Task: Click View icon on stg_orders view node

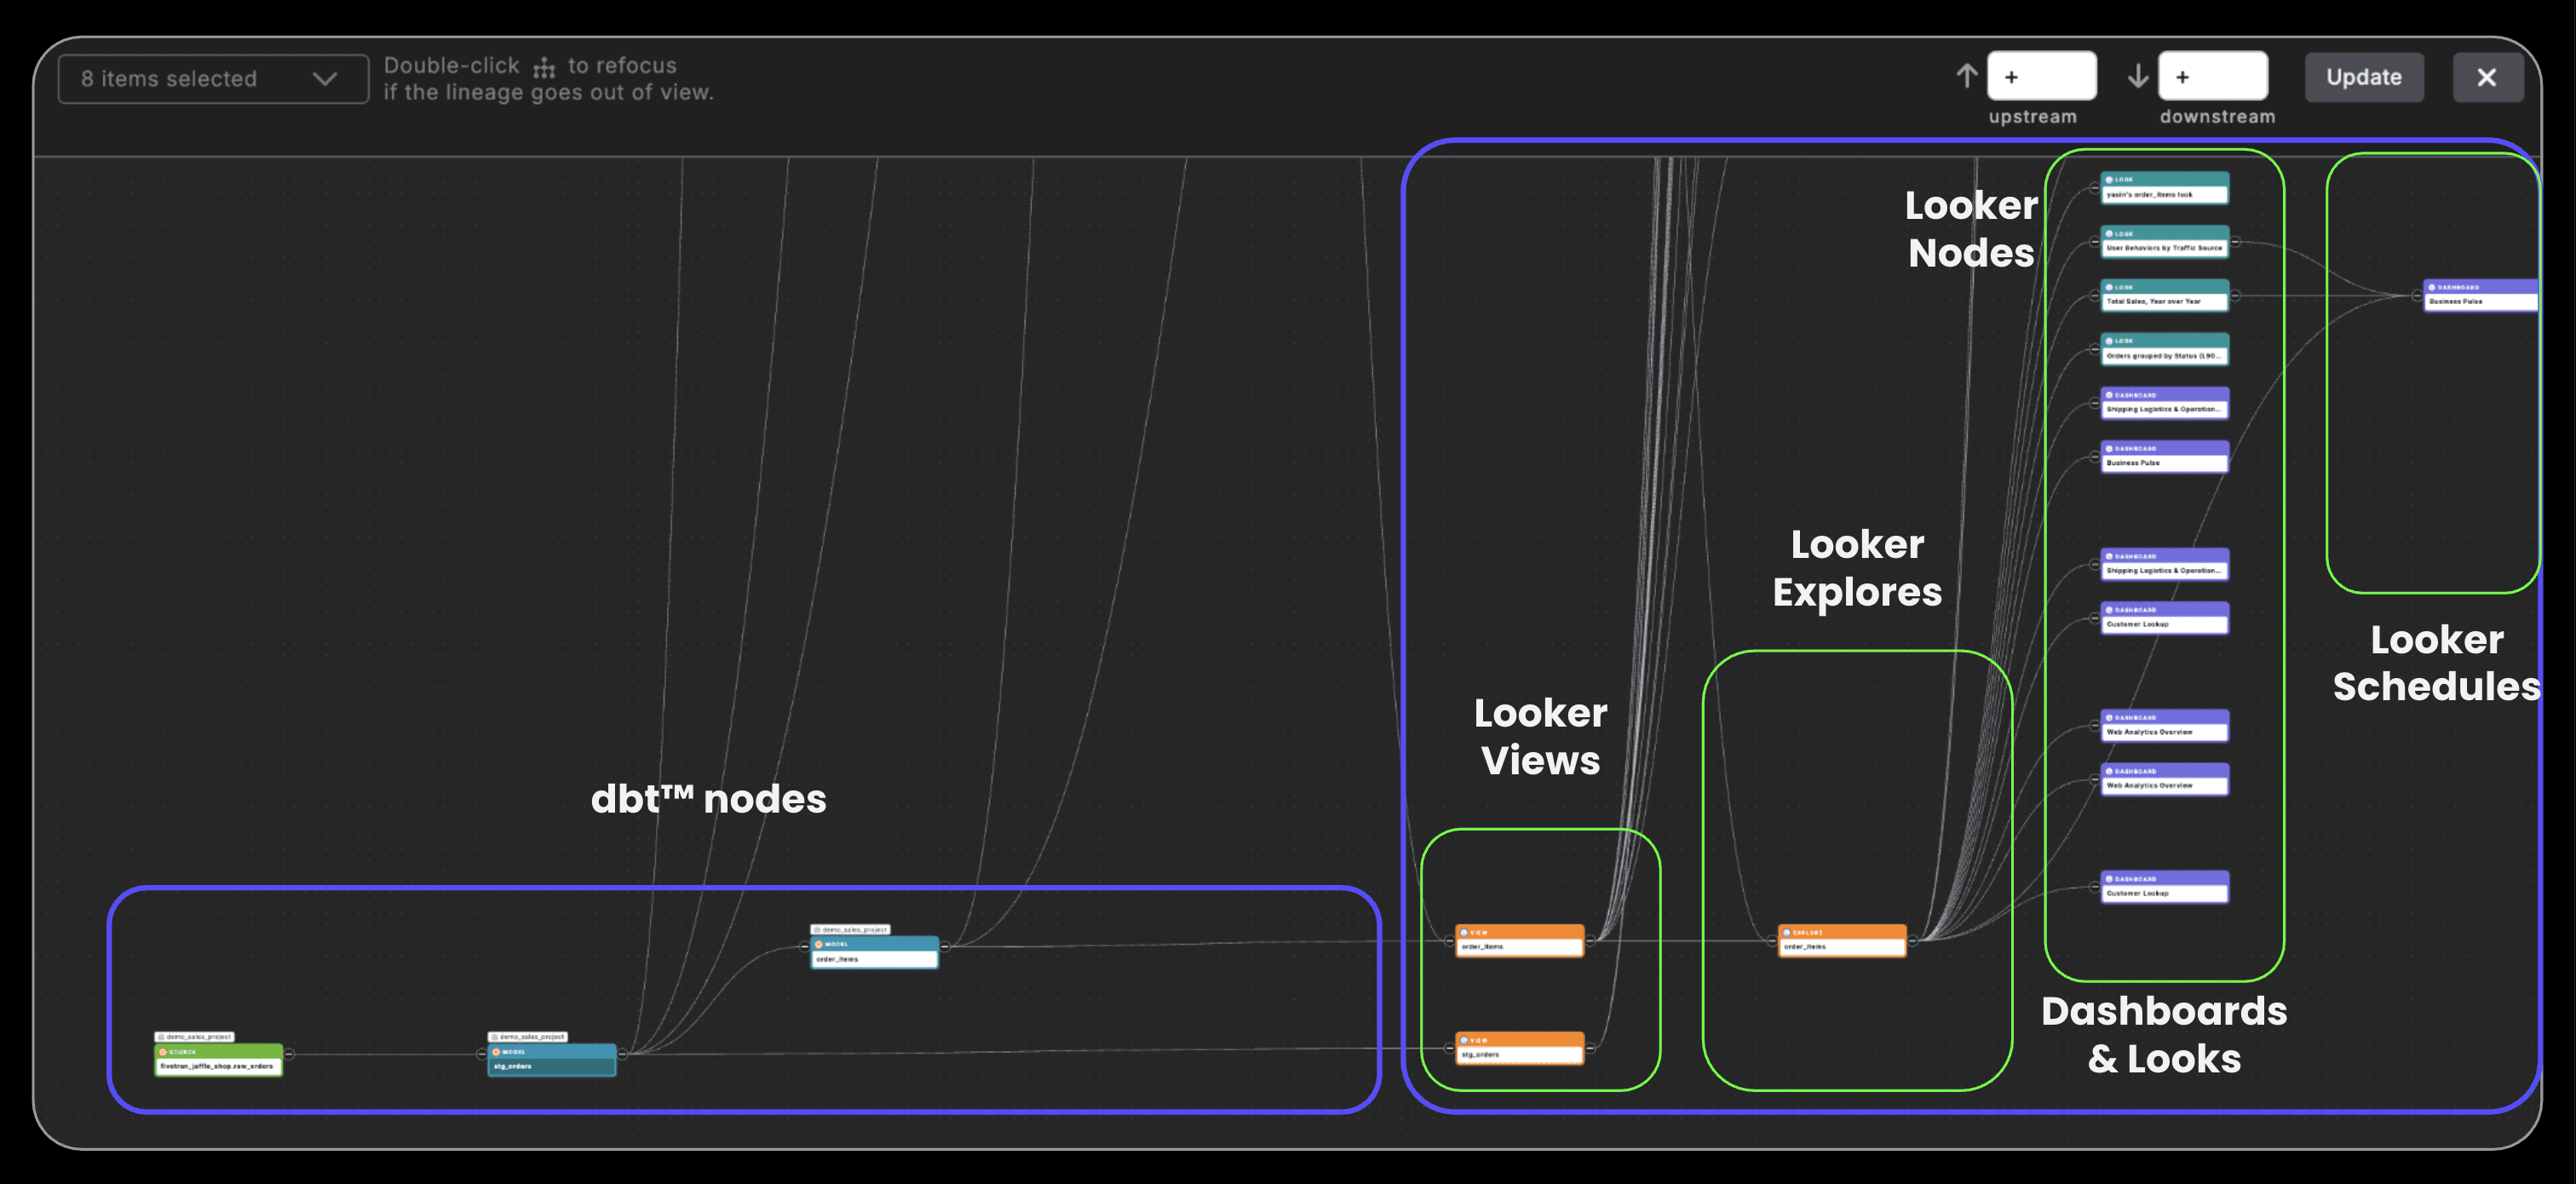Action: 1464,1040
